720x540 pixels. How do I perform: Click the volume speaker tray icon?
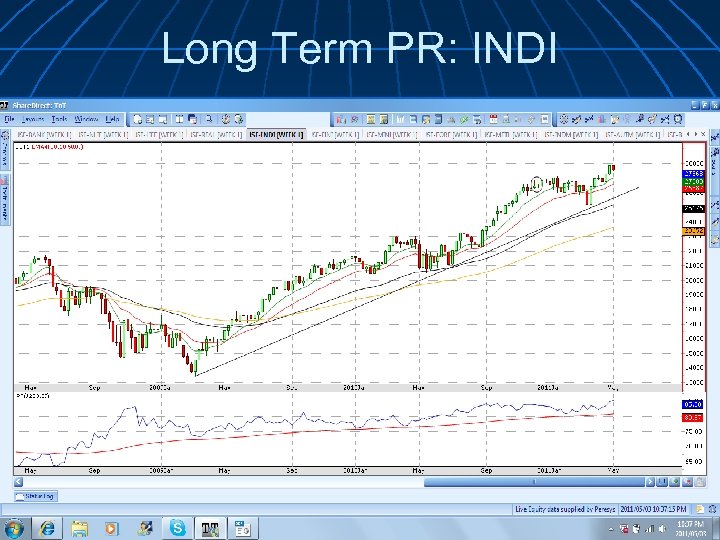tap(662, 529)
